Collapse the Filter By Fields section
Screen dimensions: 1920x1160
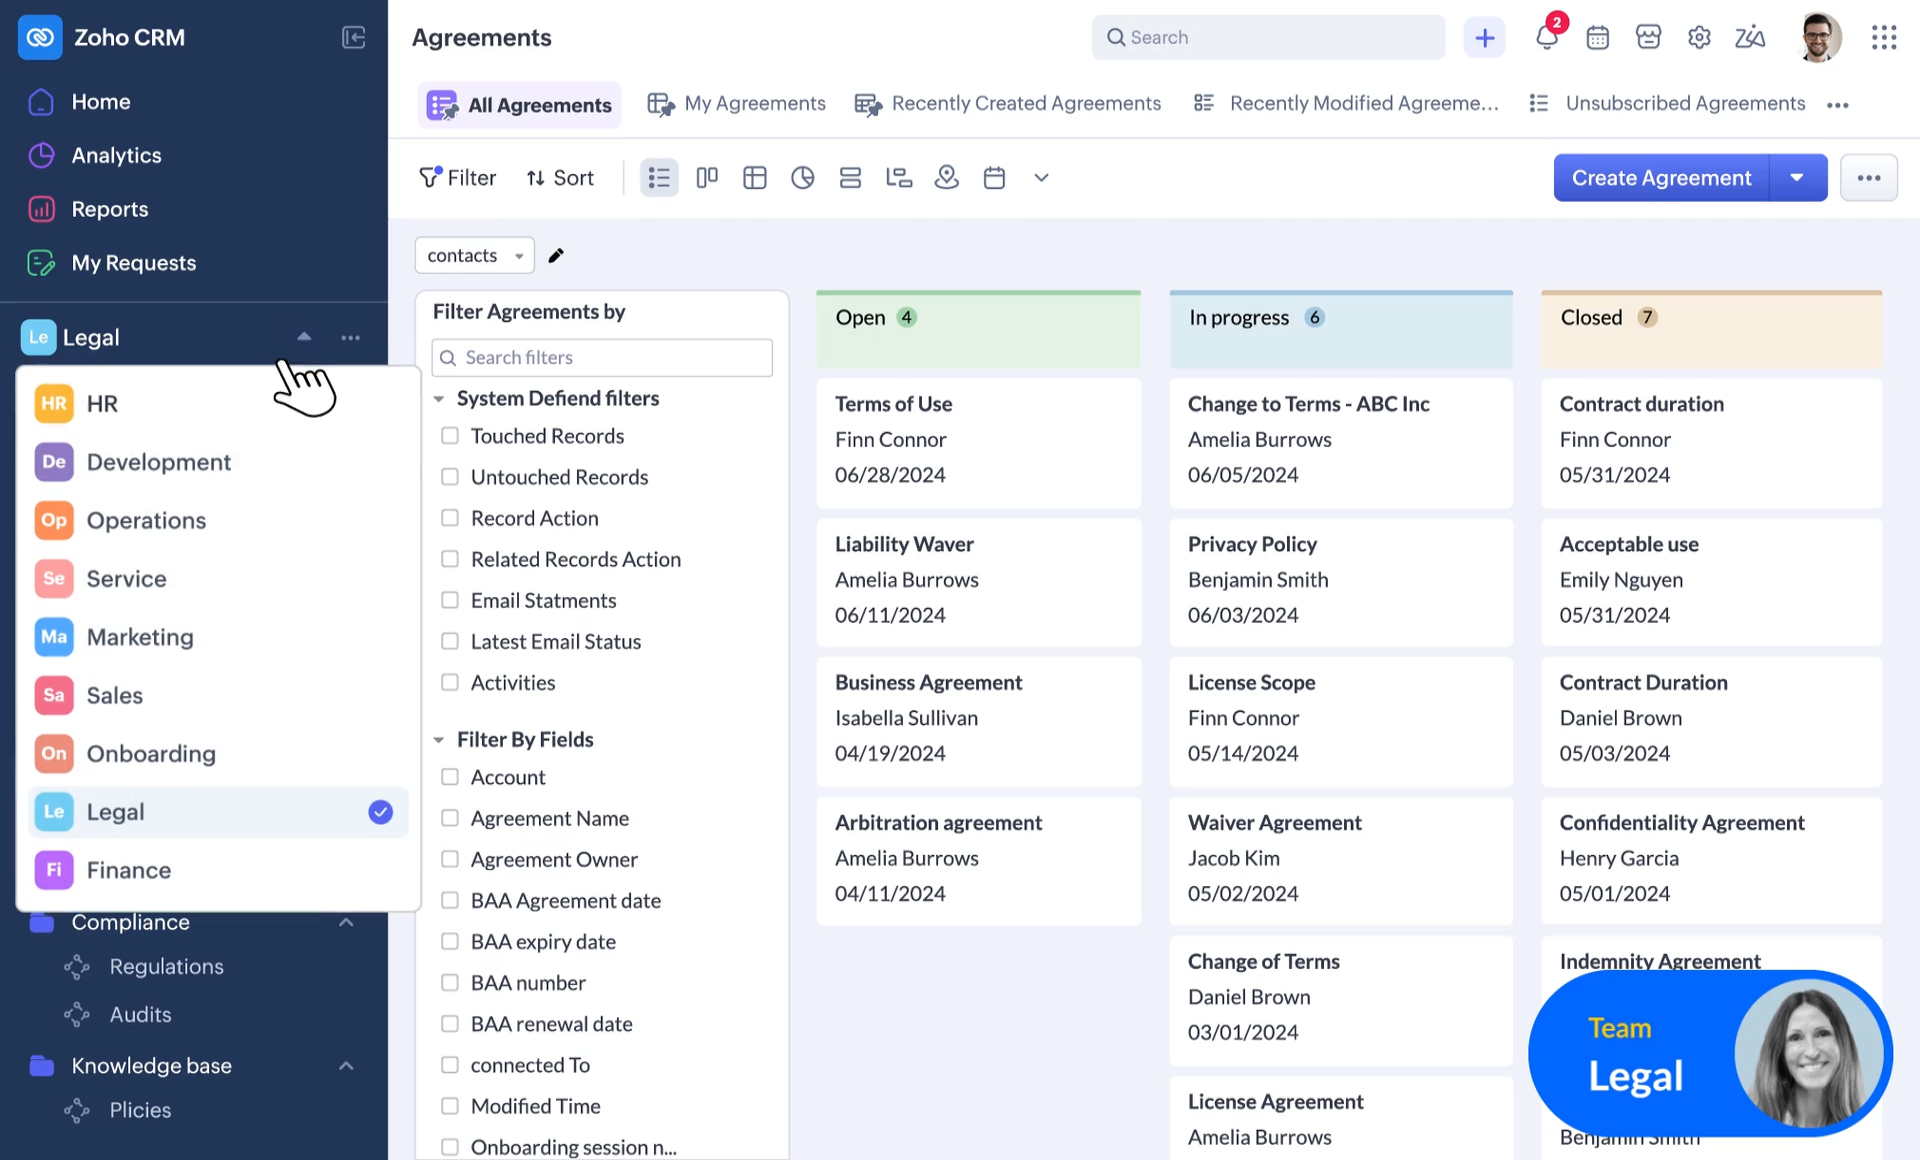[x=439, y=740]
